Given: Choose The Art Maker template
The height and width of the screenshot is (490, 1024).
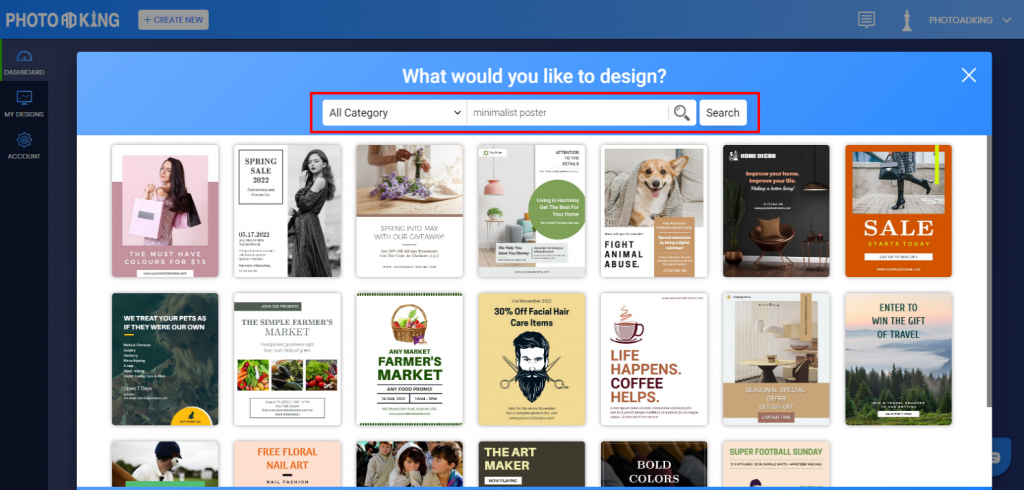Looking at the screenshot, I should click(x=532, y=464).
